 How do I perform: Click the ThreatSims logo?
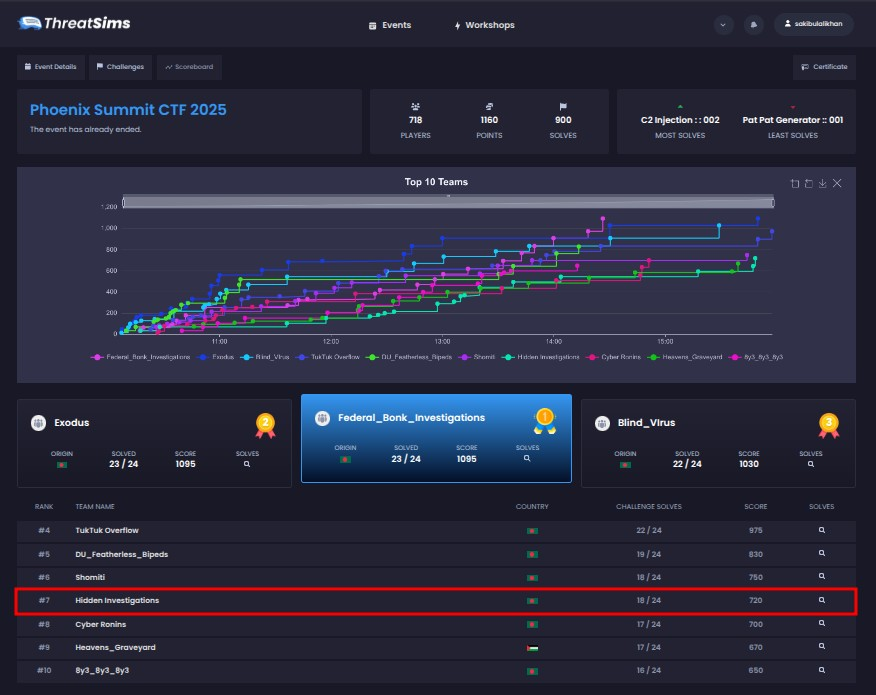pos(74,23)
